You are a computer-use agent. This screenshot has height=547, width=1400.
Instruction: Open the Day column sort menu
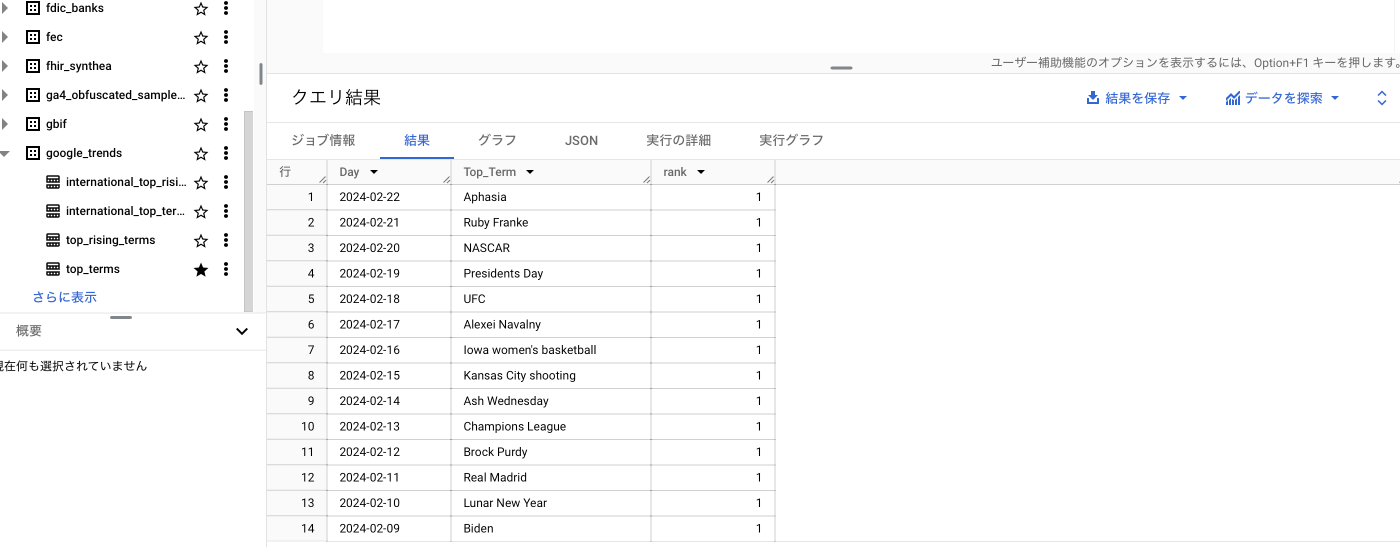click(373, 172)
